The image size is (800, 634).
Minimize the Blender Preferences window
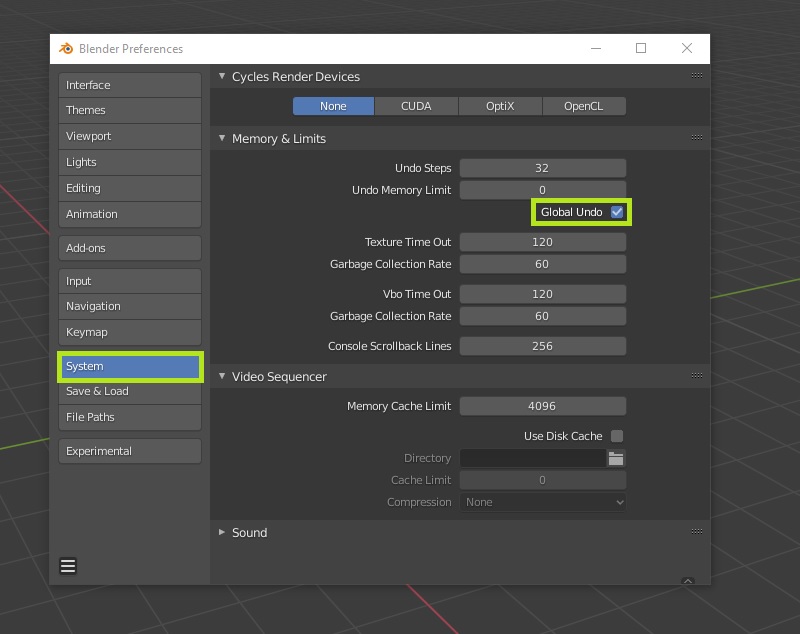coord(596,48)
